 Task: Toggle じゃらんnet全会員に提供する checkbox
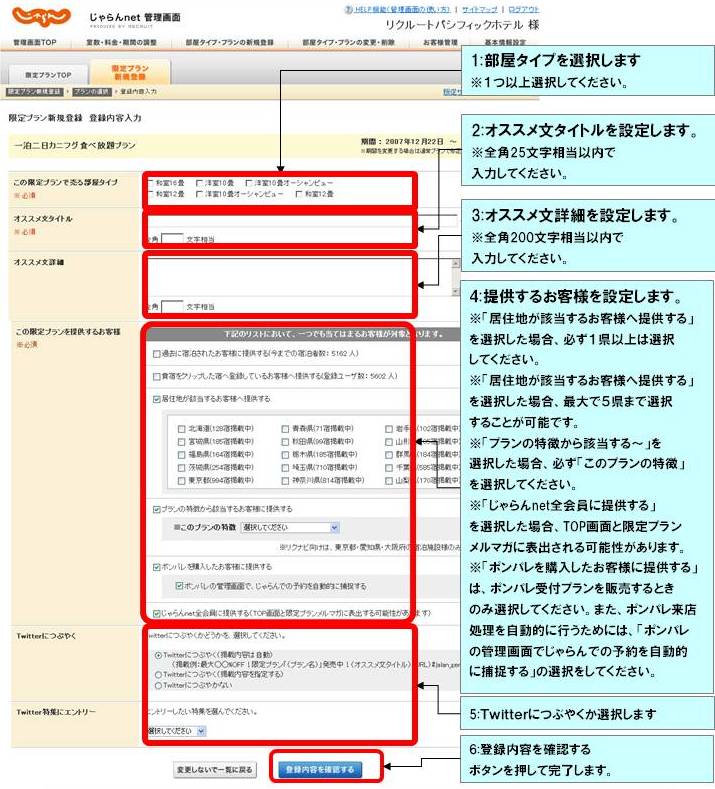(x=155, y=612)
